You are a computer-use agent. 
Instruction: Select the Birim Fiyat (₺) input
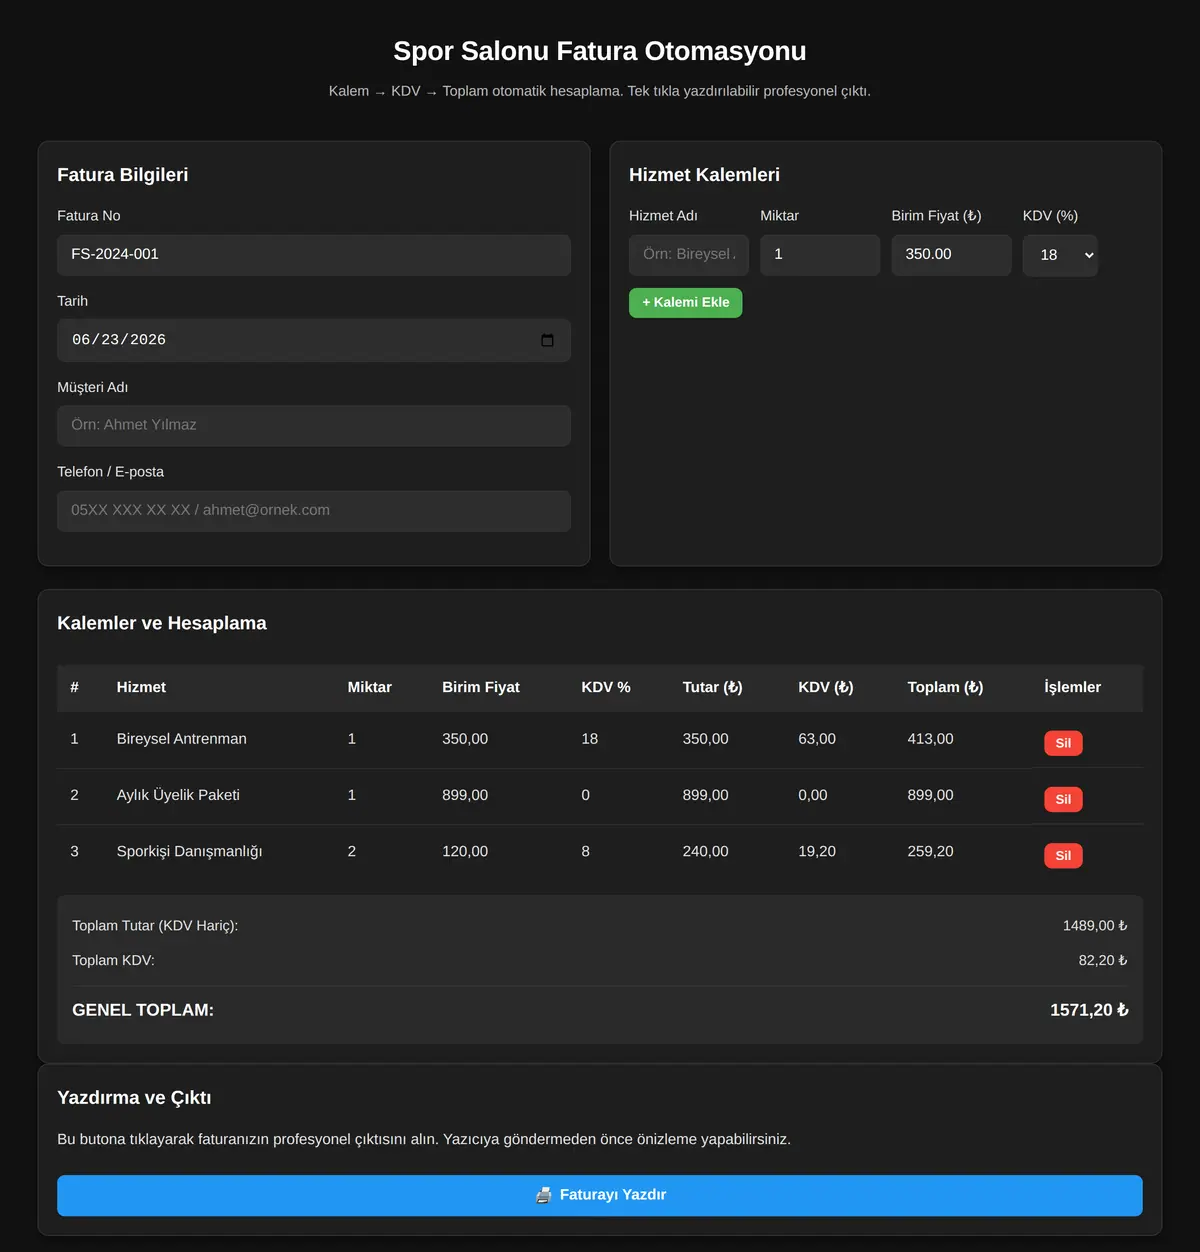click(x=951, y=255)
